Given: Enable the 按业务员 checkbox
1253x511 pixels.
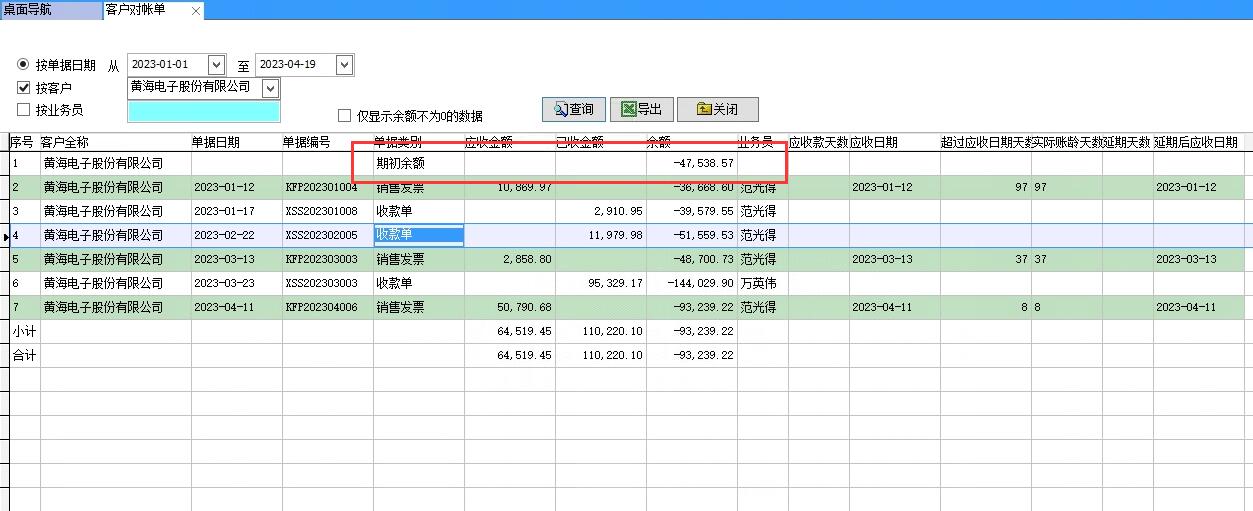Looking at the screenshot, I should [24, 110].
